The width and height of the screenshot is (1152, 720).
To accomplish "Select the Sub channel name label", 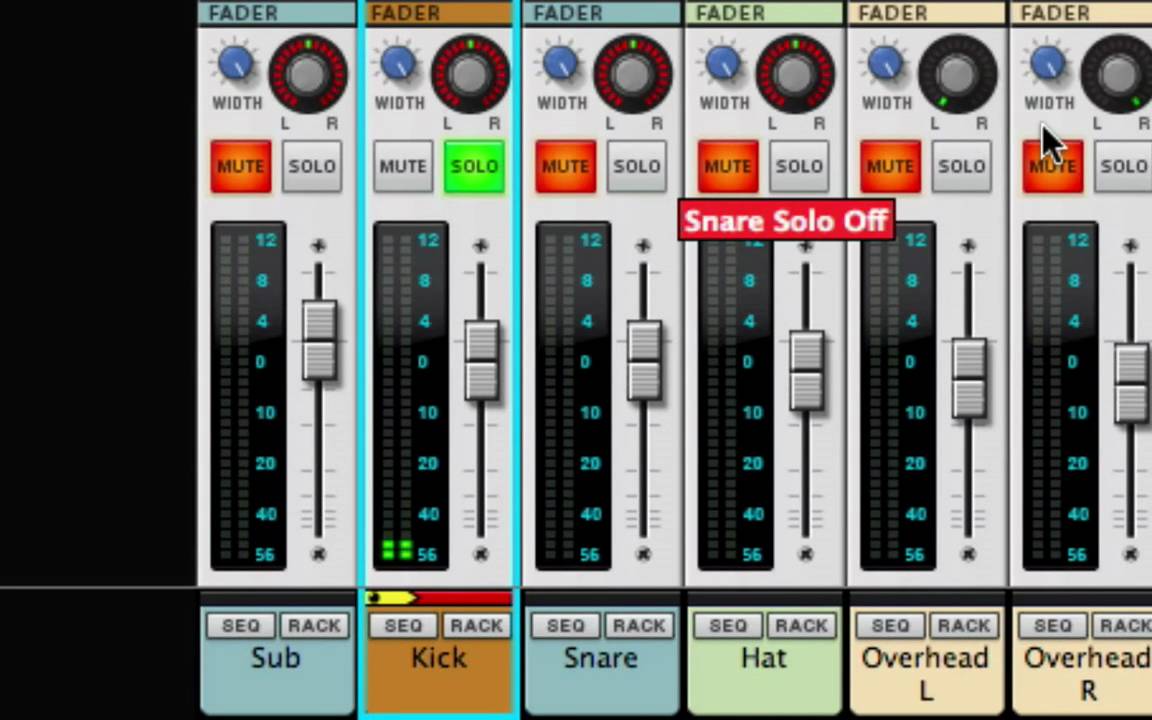I will tap(276, 658).
